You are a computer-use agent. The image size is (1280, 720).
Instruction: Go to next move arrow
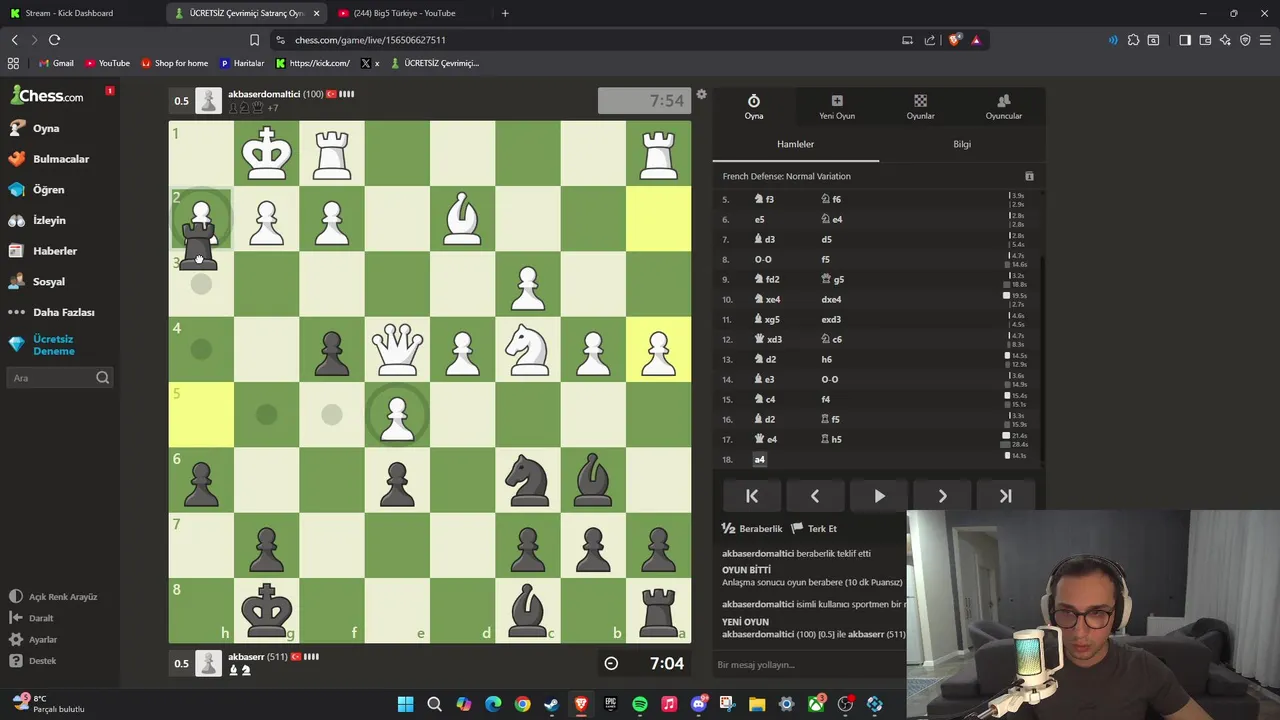point(942,496)
